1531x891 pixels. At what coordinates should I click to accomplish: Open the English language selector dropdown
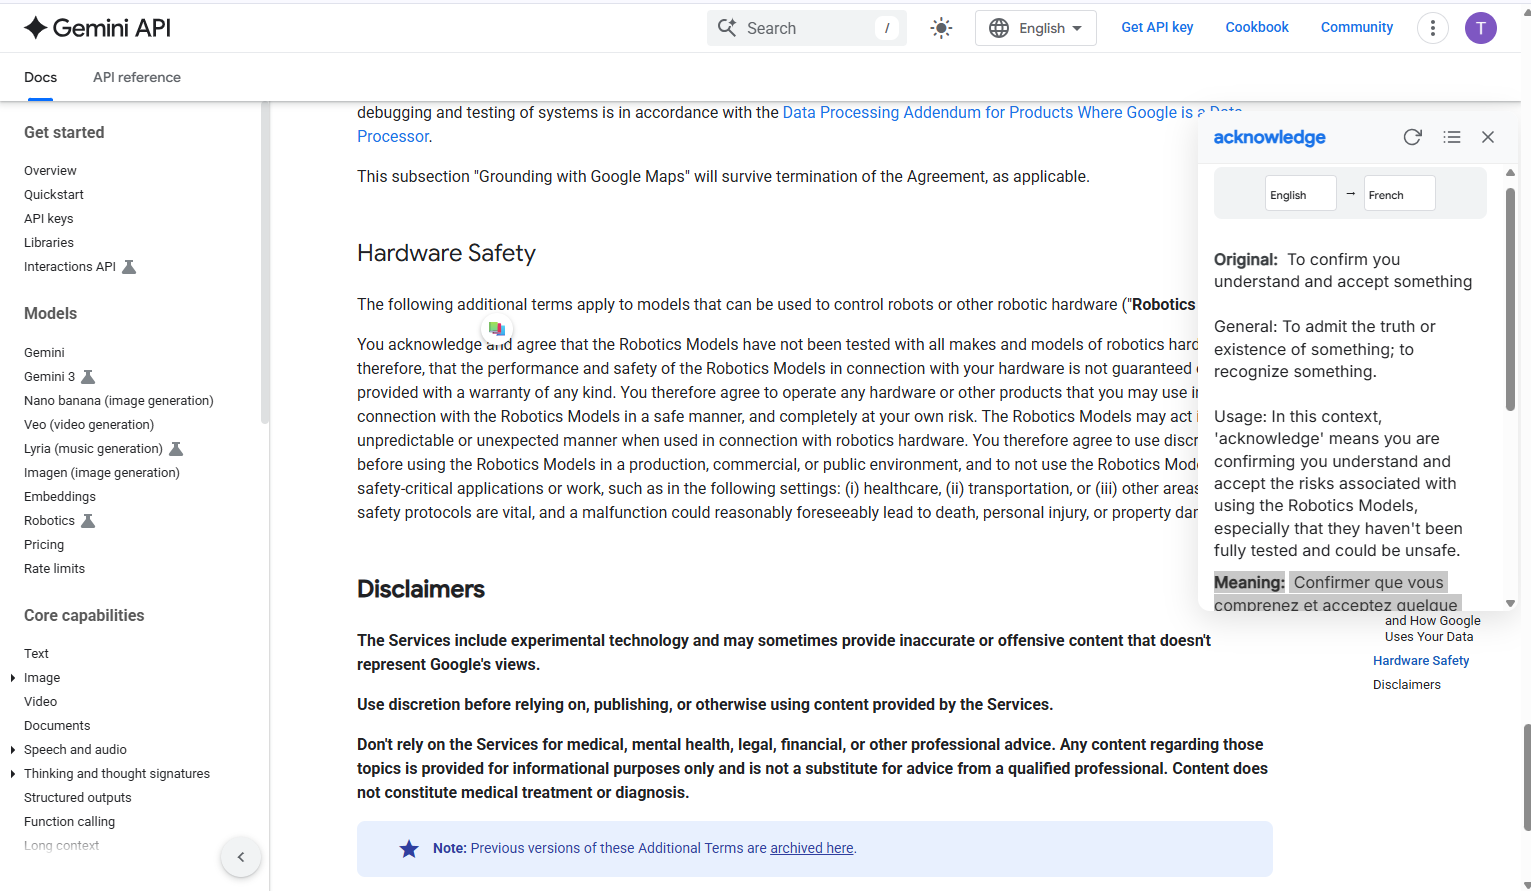point(1036,27)
